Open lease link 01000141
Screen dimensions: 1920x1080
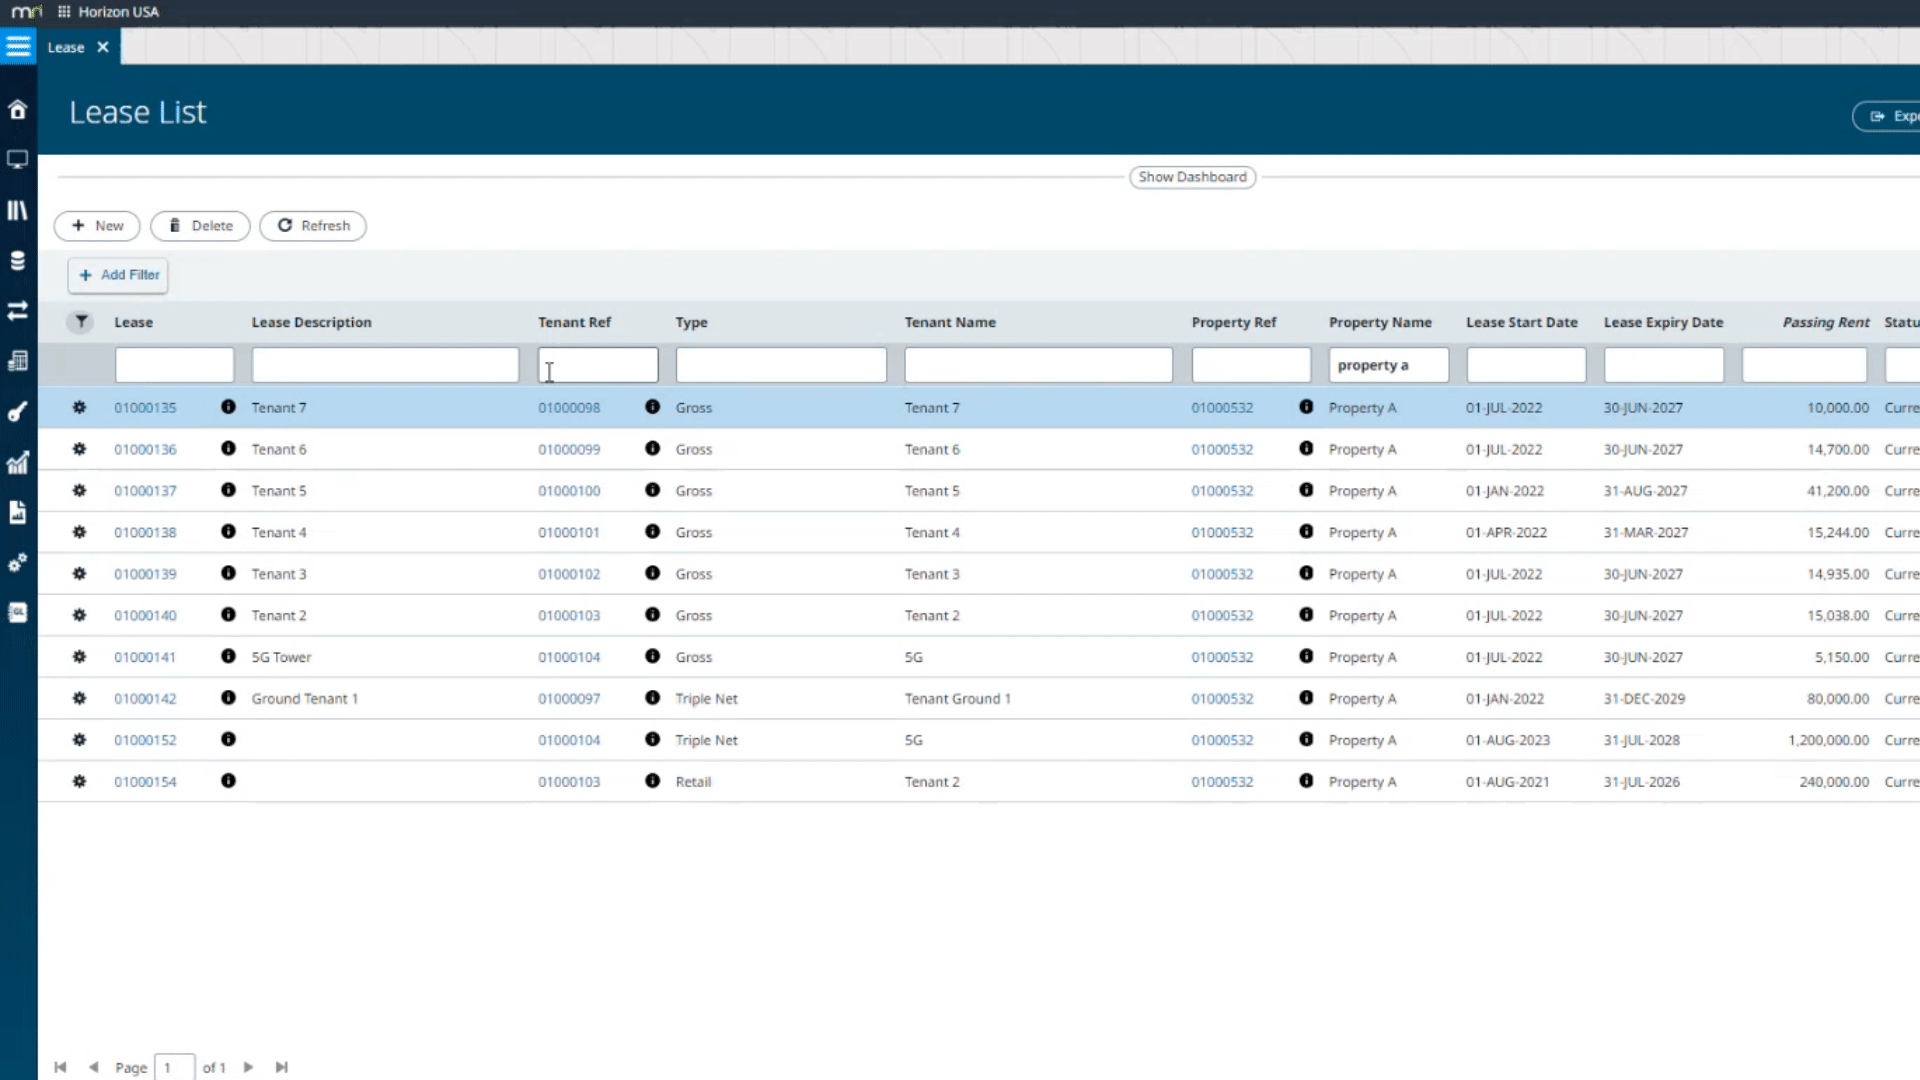point(145,657)
